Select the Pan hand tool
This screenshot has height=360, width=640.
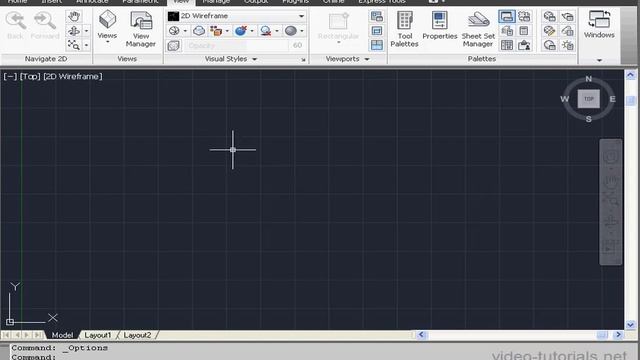tap(74, 17)
